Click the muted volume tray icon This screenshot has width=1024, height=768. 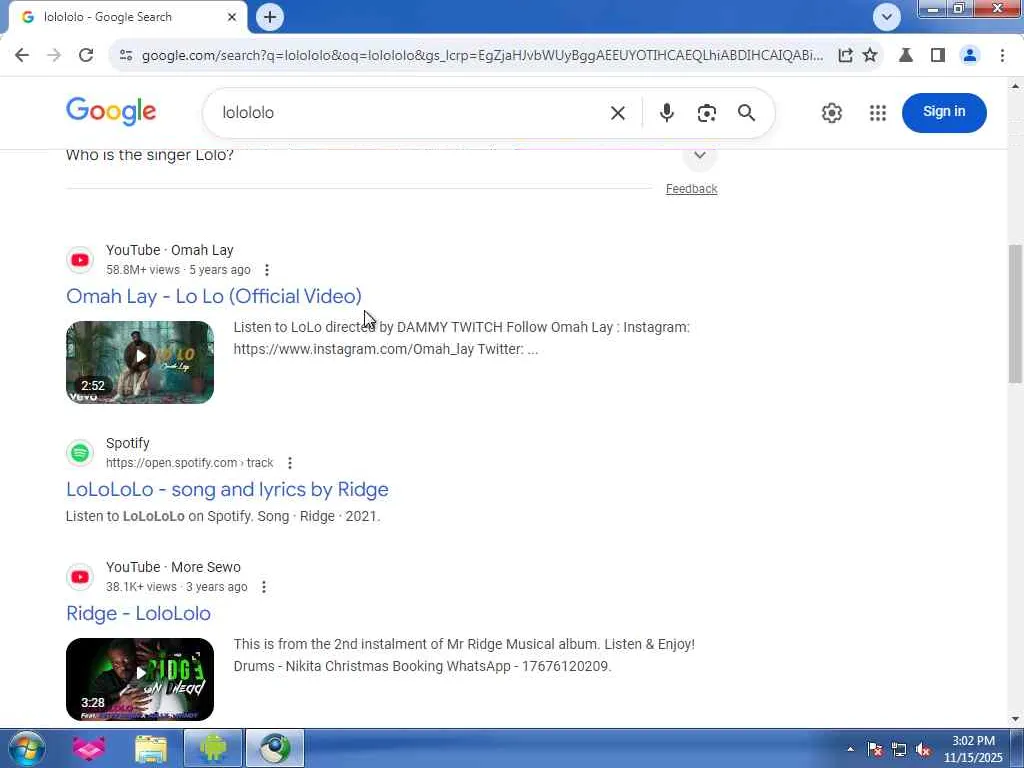coord(923,749)
